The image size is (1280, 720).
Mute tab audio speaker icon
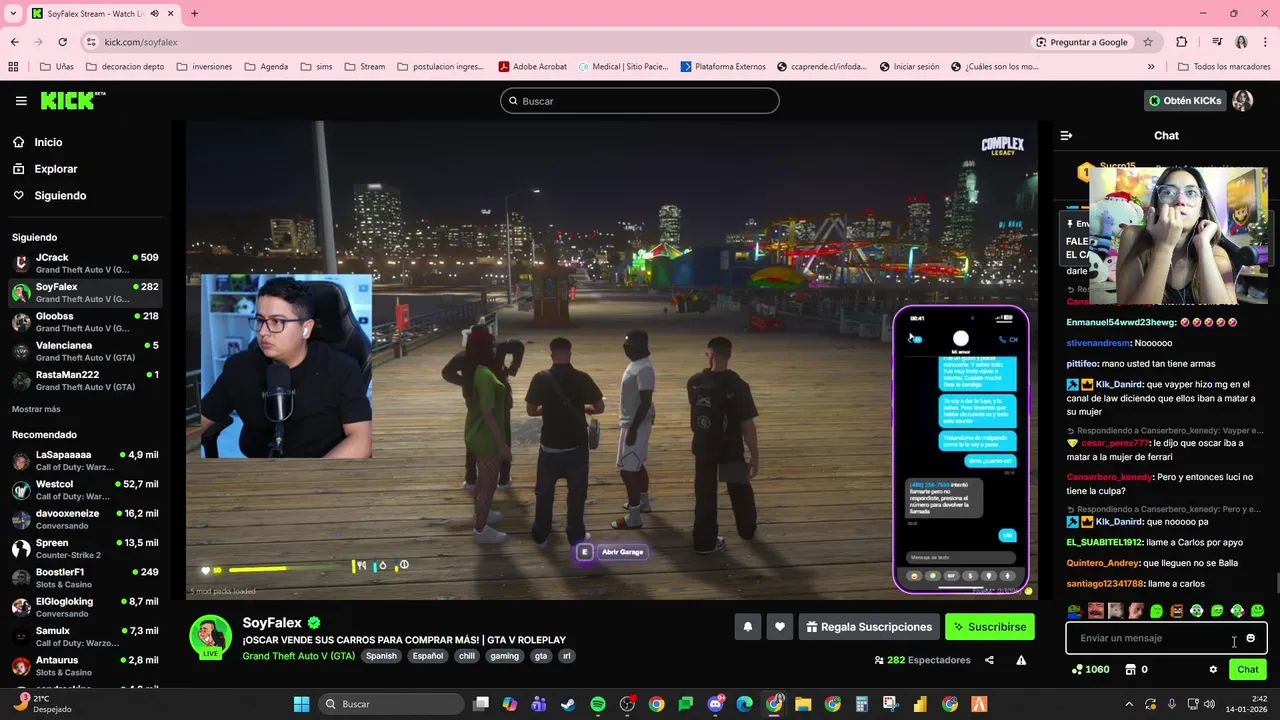pyautogui.click(x=155, y=13)
